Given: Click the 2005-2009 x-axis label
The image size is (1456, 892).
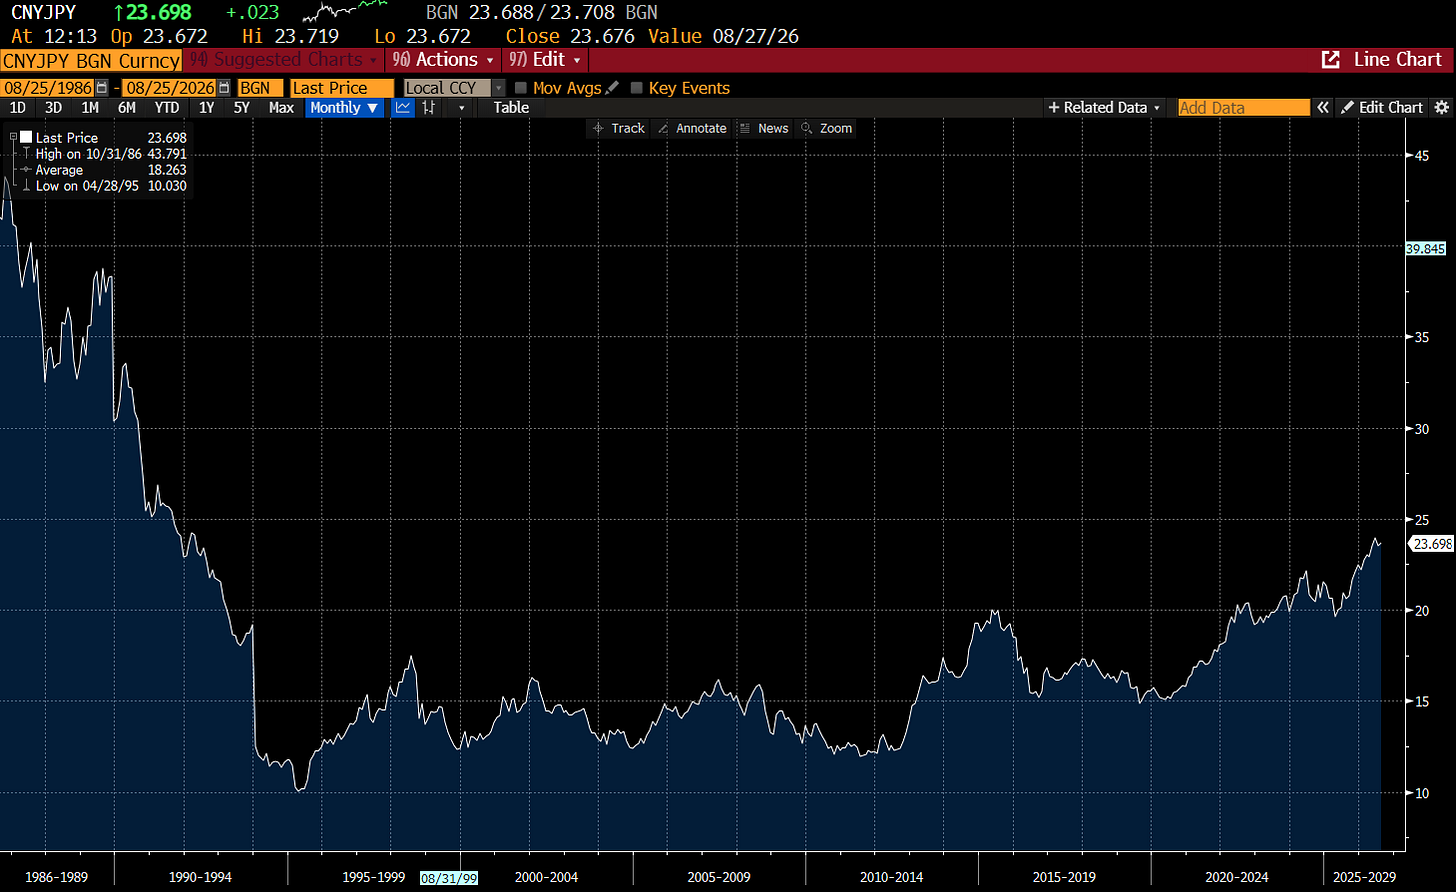Looking at the screenshot, I should (x=720, y=877).
